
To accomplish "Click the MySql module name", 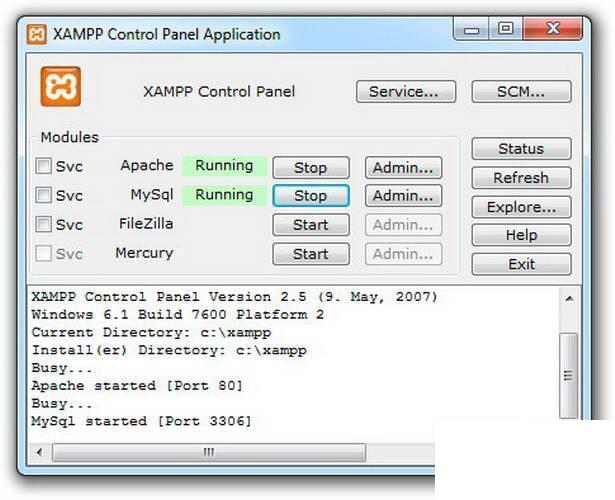I will tap(152, 195).
